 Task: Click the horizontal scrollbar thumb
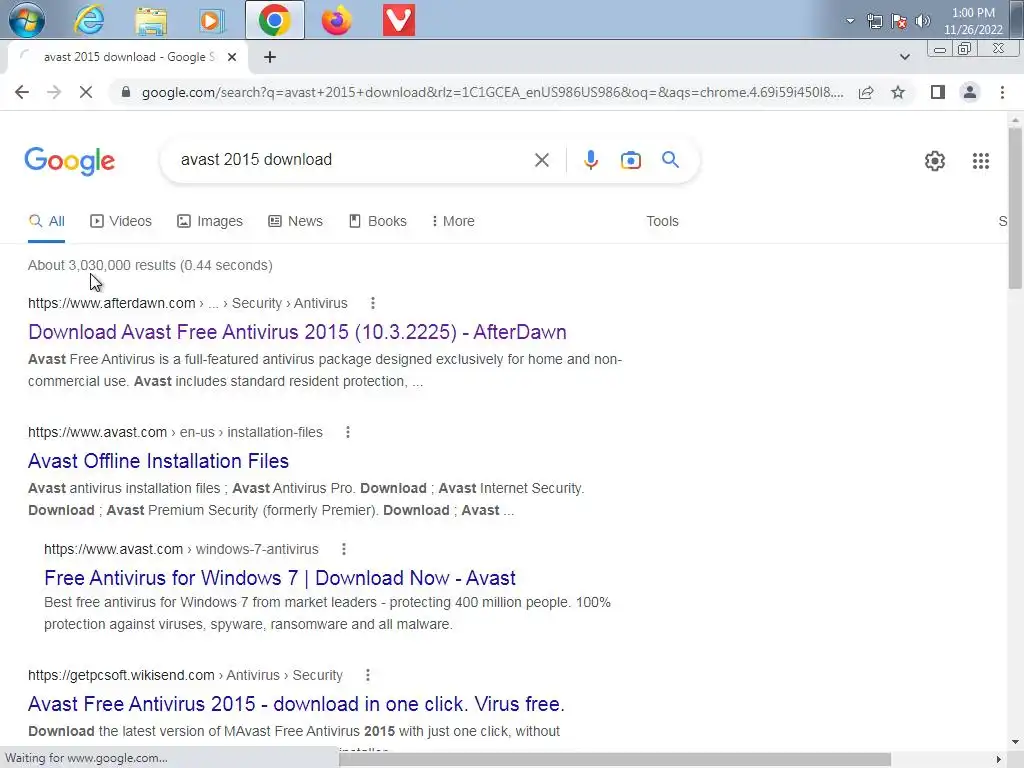coord(615,760)
